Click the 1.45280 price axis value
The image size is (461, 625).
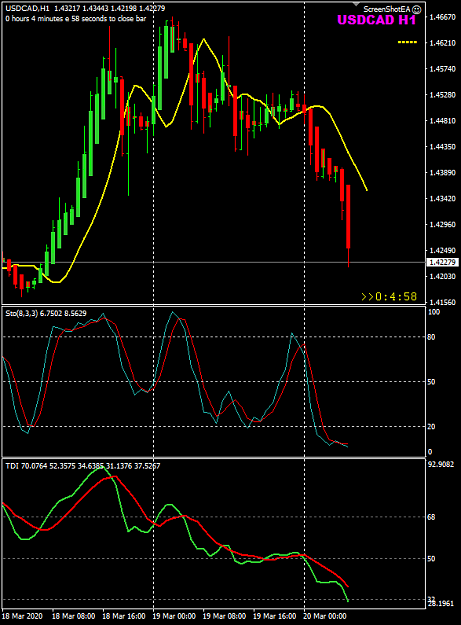[442, 95]
